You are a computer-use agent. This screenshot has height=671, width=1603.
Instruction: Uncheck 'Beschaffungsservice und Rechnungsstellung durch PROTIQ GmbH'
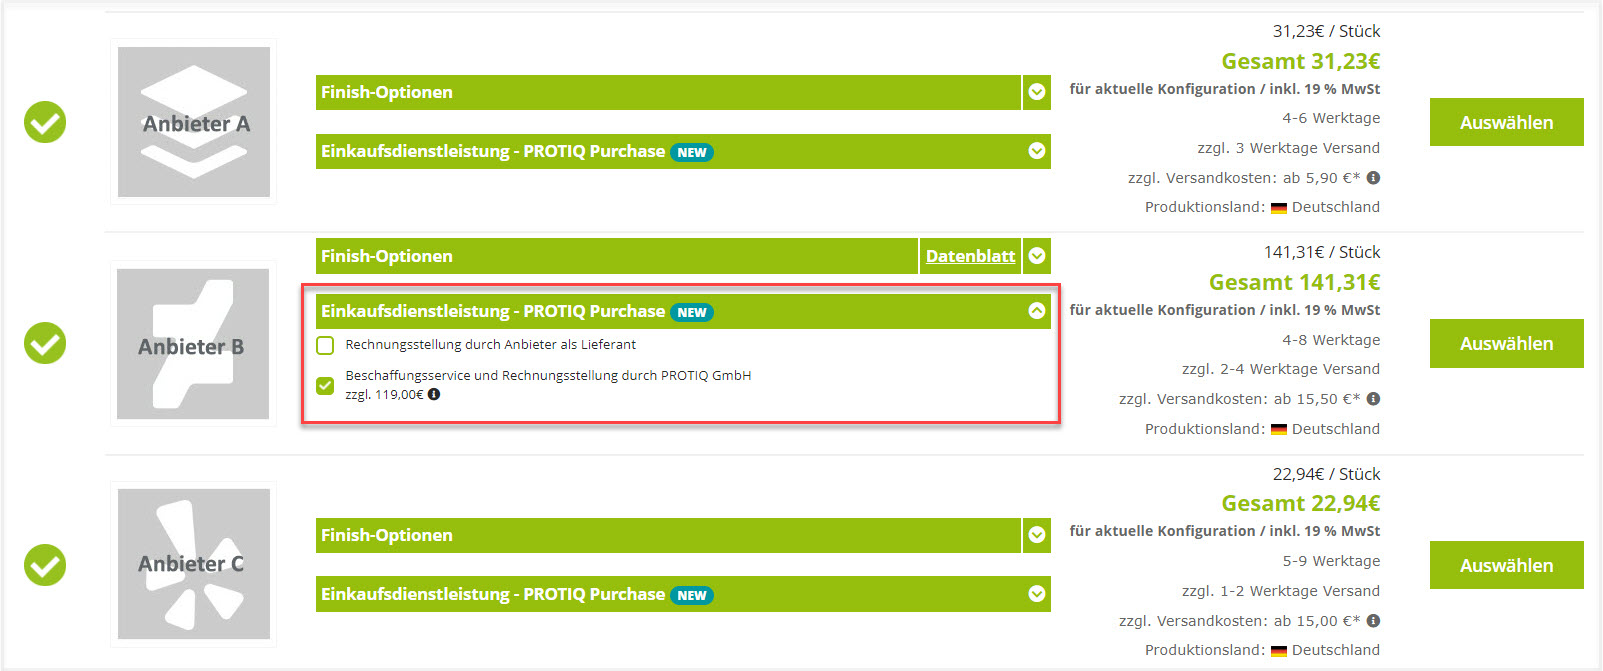[x=325, y=385]
